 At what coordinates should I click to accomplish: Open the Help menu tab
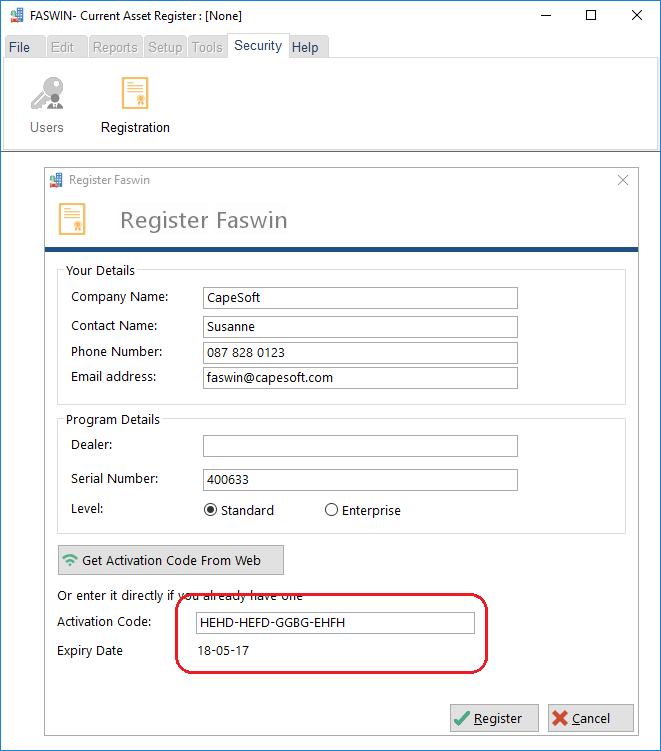click(x=305, y=47)
